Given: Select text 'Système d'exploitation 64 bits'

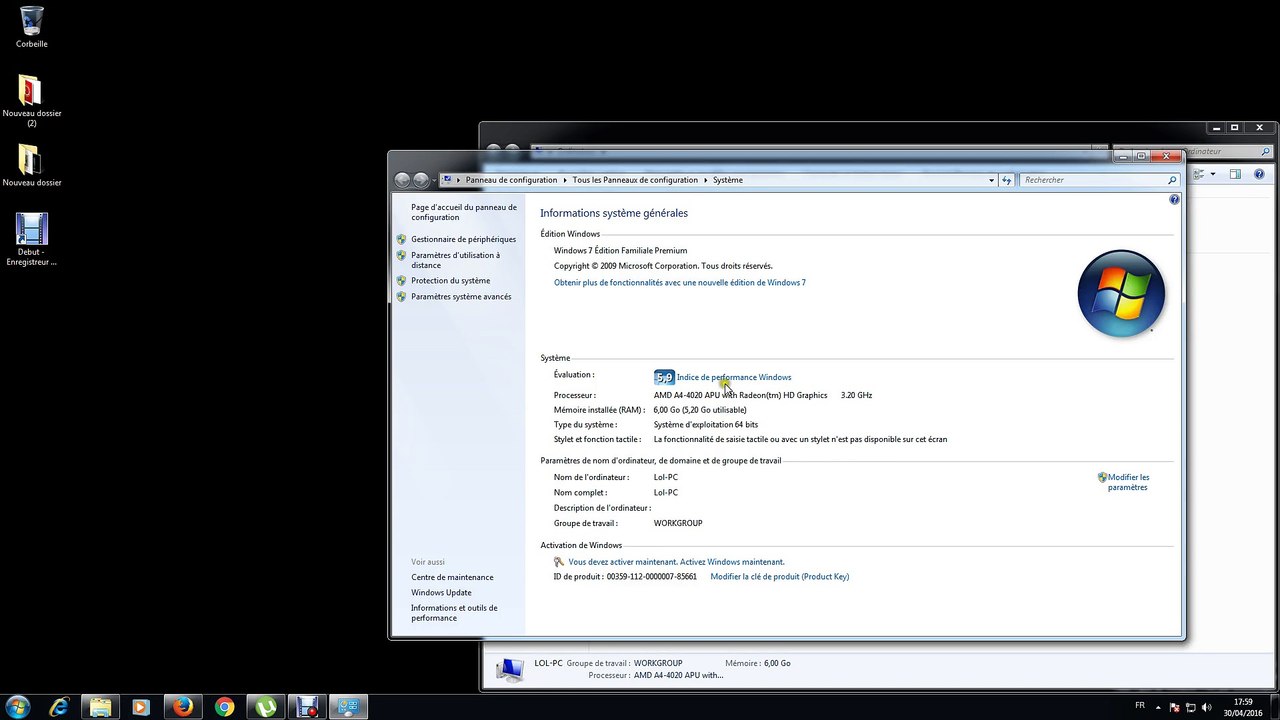Looking at the screenshot, I should 706,425.
